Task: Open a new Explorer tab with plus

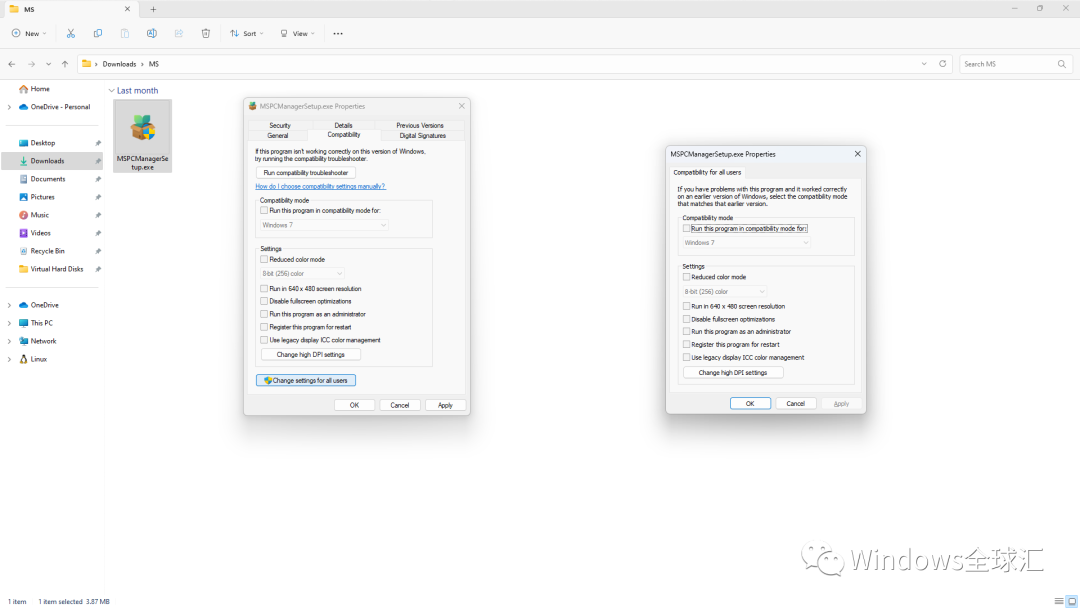Action: (153, 9)
